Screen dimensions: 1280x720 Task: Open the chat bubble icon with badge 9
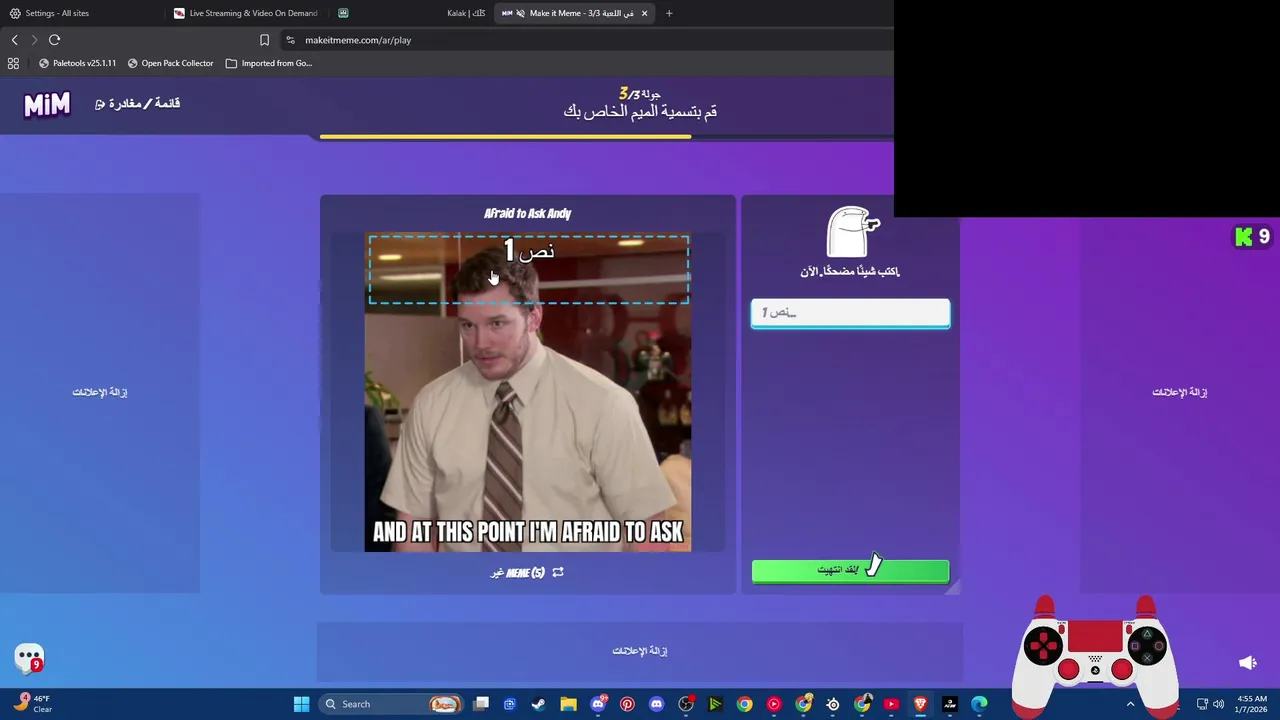pos(30,658)
